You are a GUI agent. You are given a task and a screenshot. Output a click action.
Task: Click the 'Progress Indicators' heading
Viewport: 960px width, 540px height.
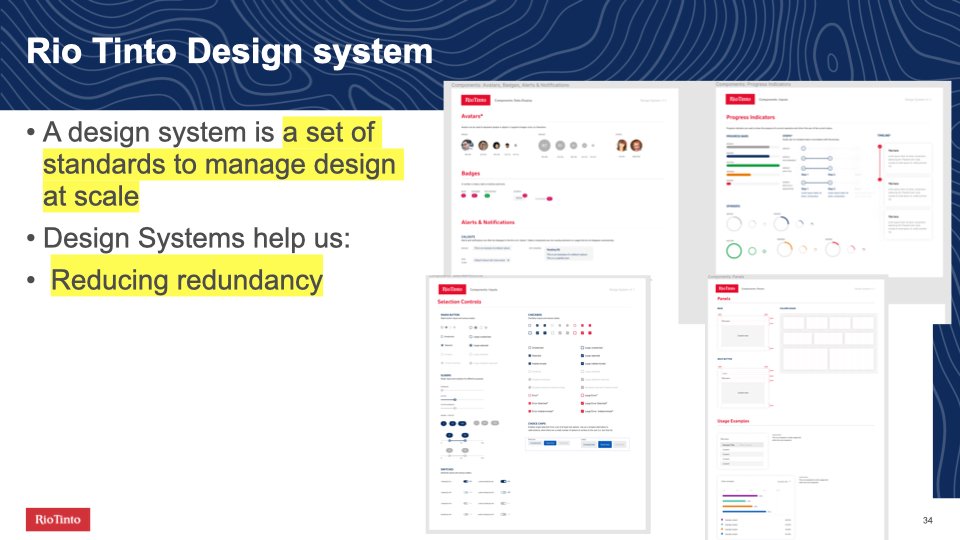750,117
